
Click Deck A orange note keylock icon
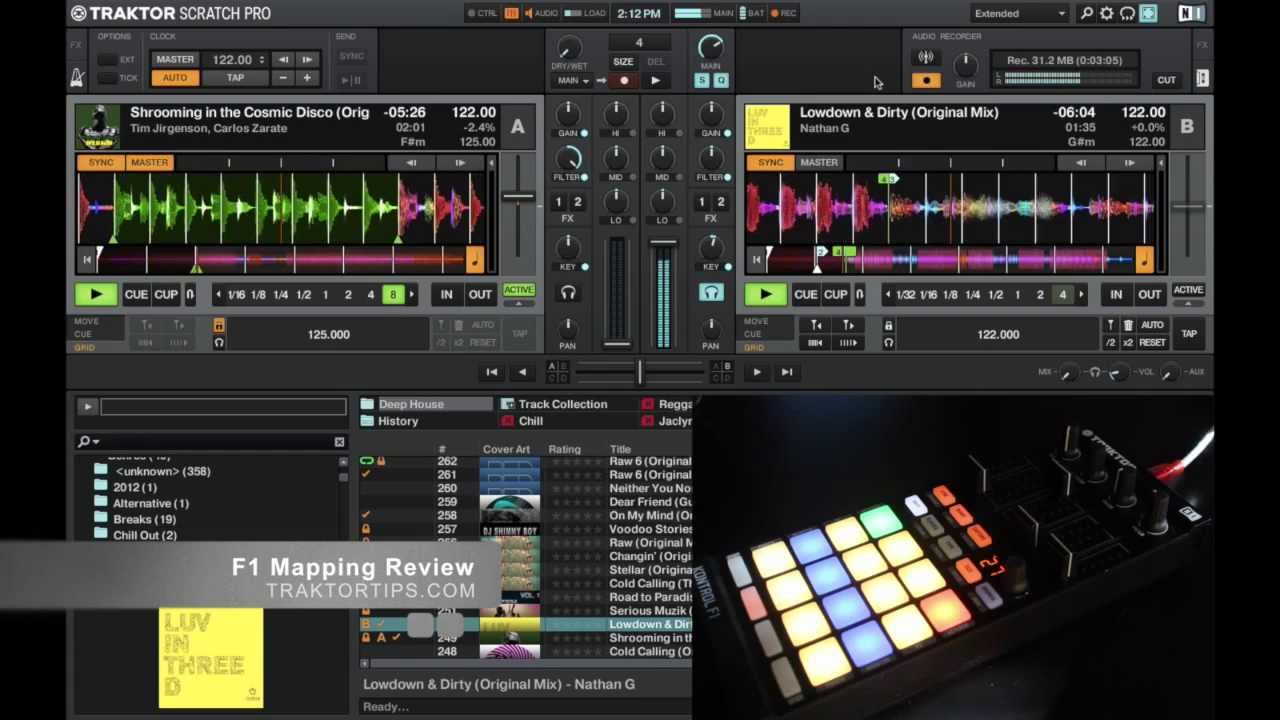point(475,260)
